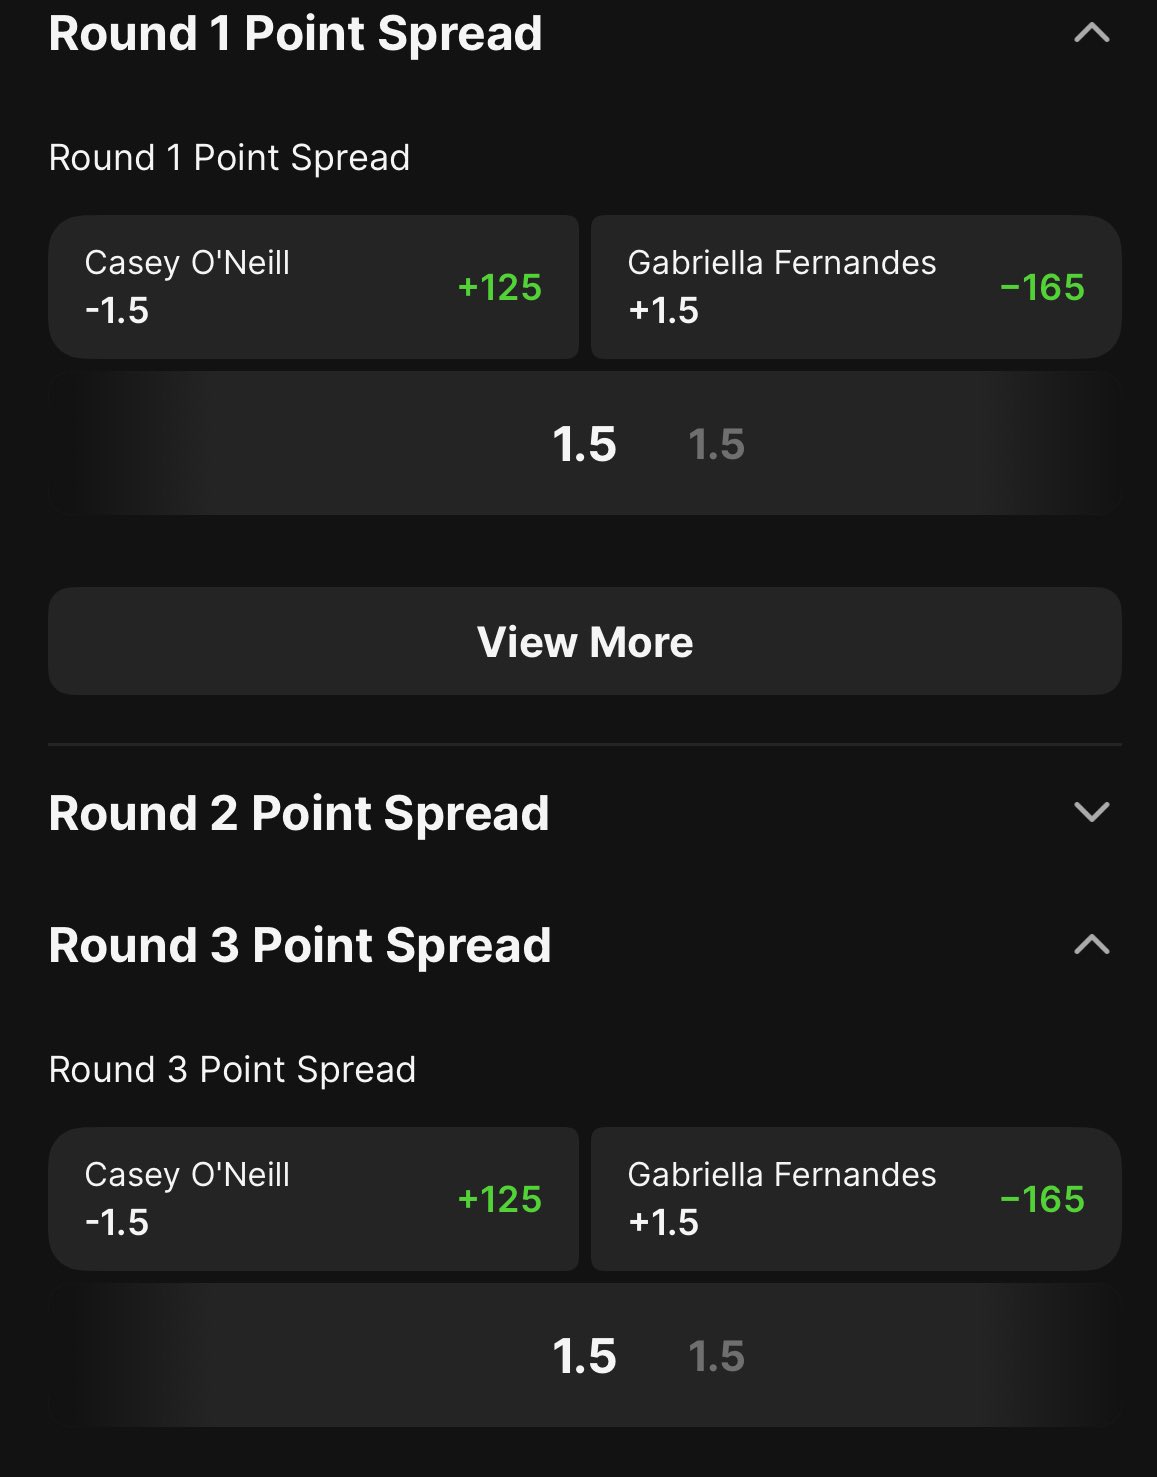Tap the +125 odds in Round 3

point(499,1200)
